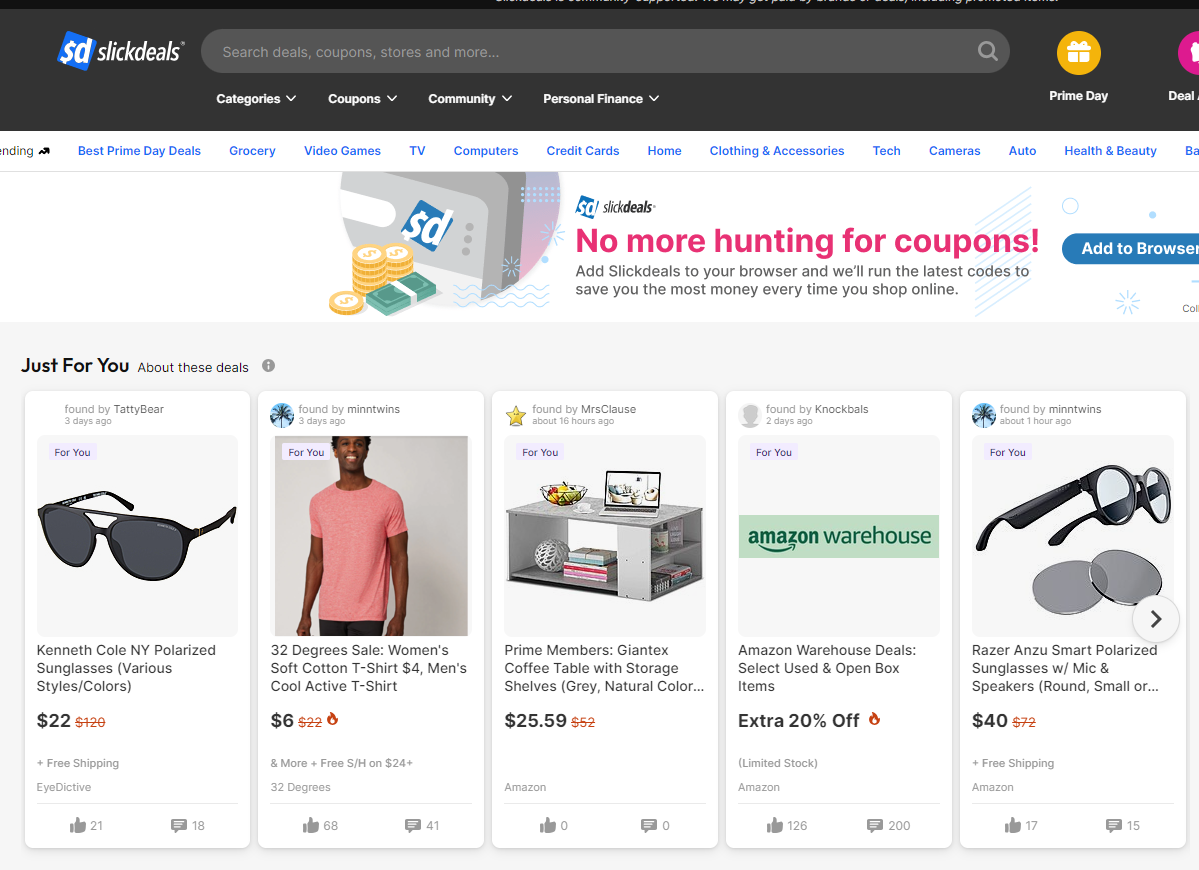The height and width of the screenshot is (870, 1199).
Task: Open the Health & Beauty tab
Action: point(1110,151)
